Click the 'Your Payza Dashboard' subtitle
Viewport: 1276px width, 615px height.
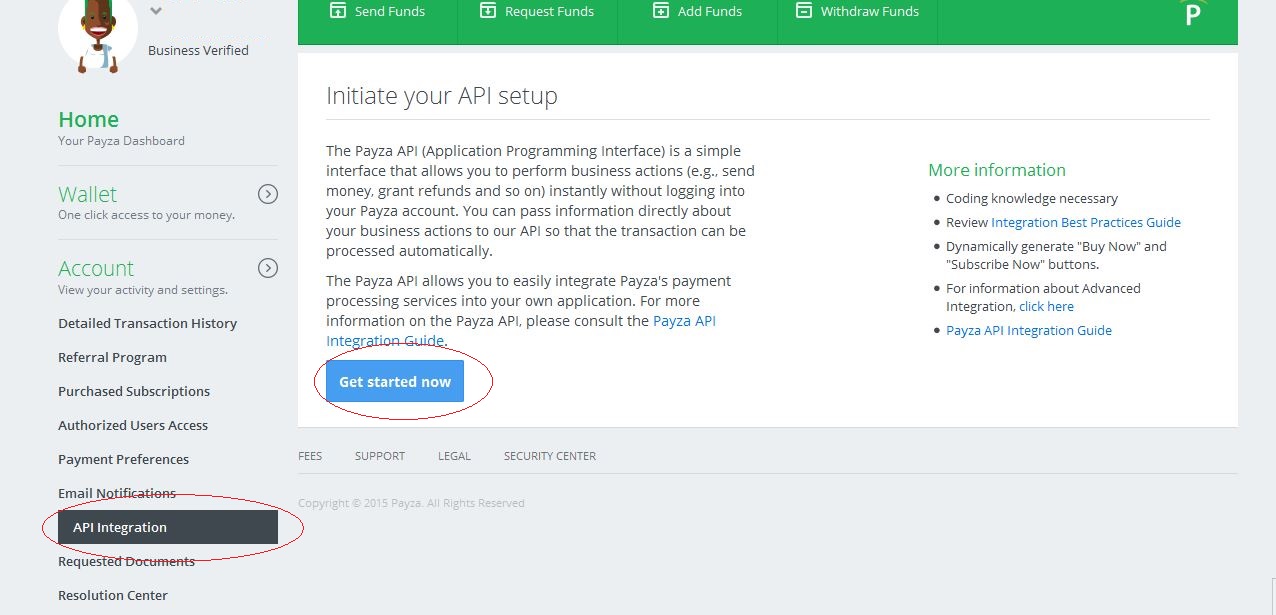[121, 141]
